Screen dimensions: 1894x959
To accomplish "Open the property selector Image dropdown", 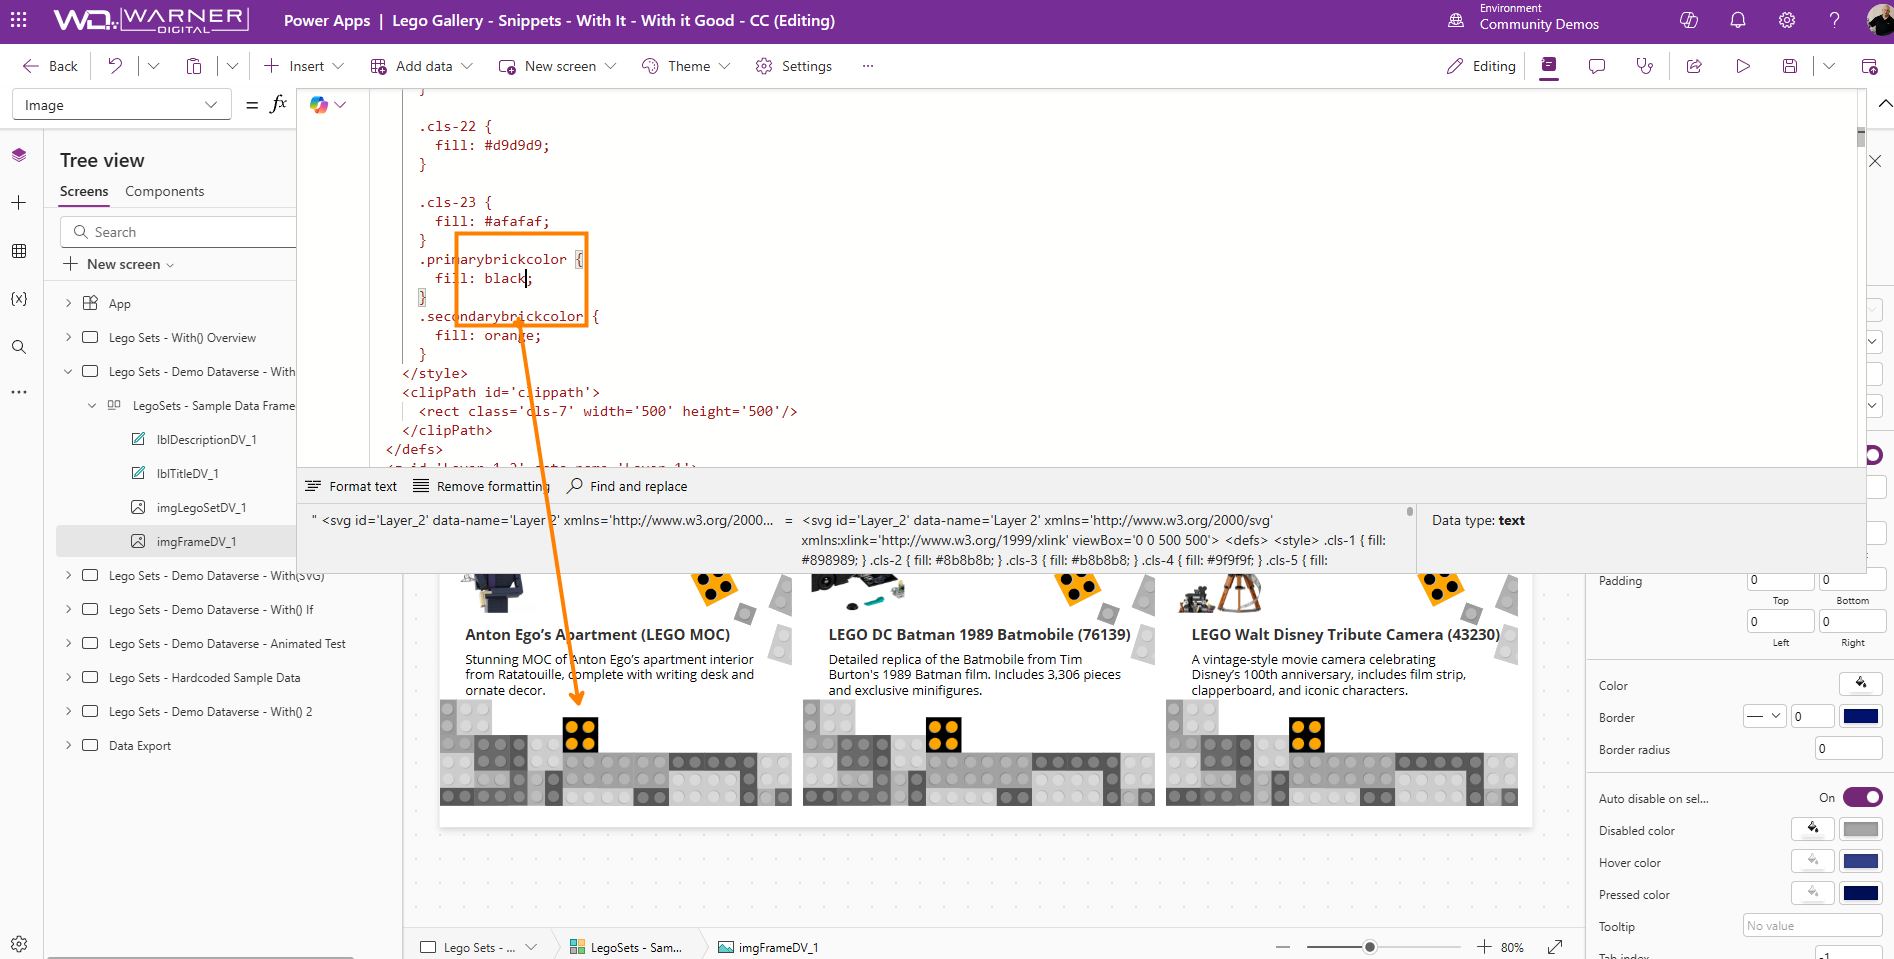I will (x=121, y=105).
